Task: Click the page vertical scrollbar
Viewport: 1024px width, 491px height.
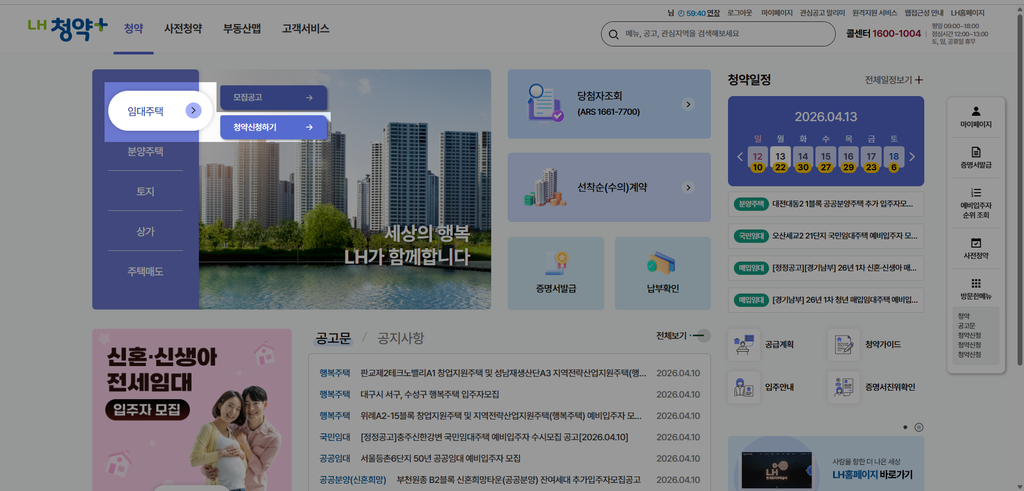Action: pyautogui.click(x=1020, y=189)
